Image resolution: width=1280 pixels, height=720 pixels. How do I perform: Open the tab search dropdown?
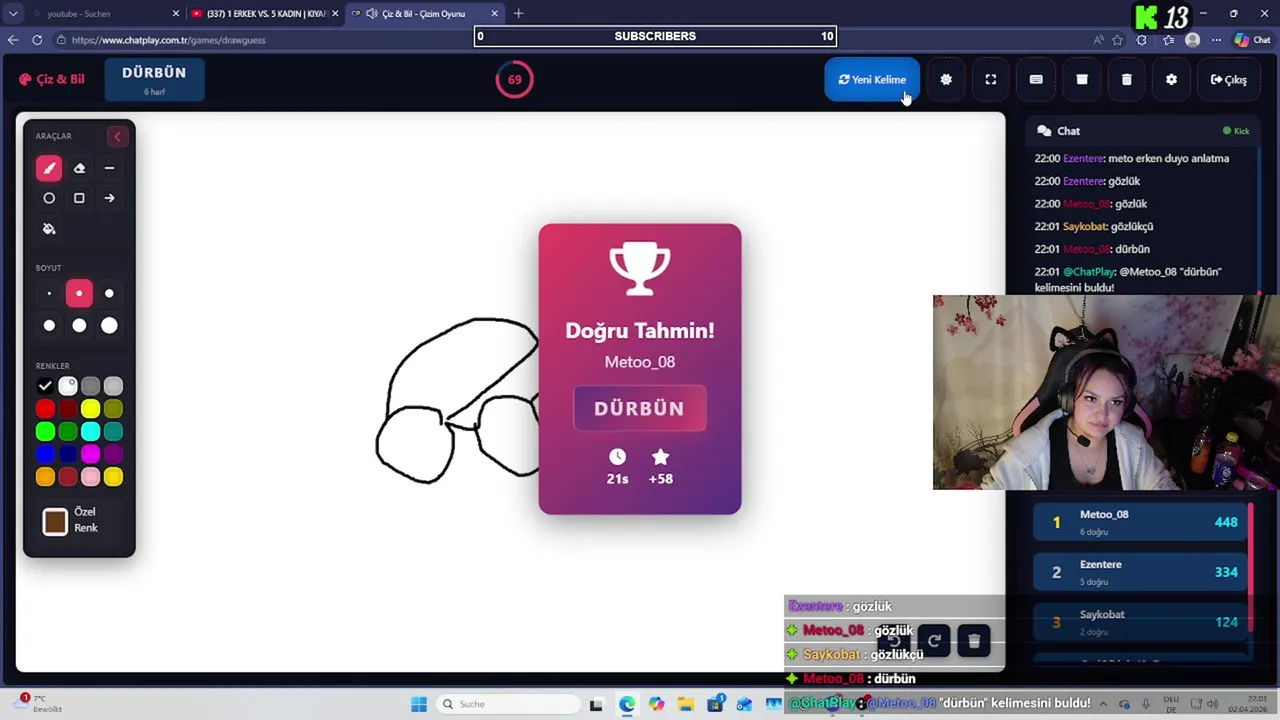coord(12,14)
